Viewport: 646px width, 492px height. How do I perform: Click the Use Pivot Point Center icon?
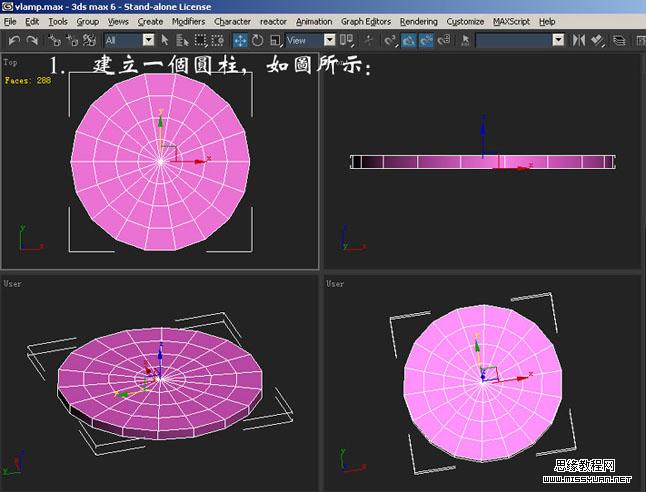[346, 40]
